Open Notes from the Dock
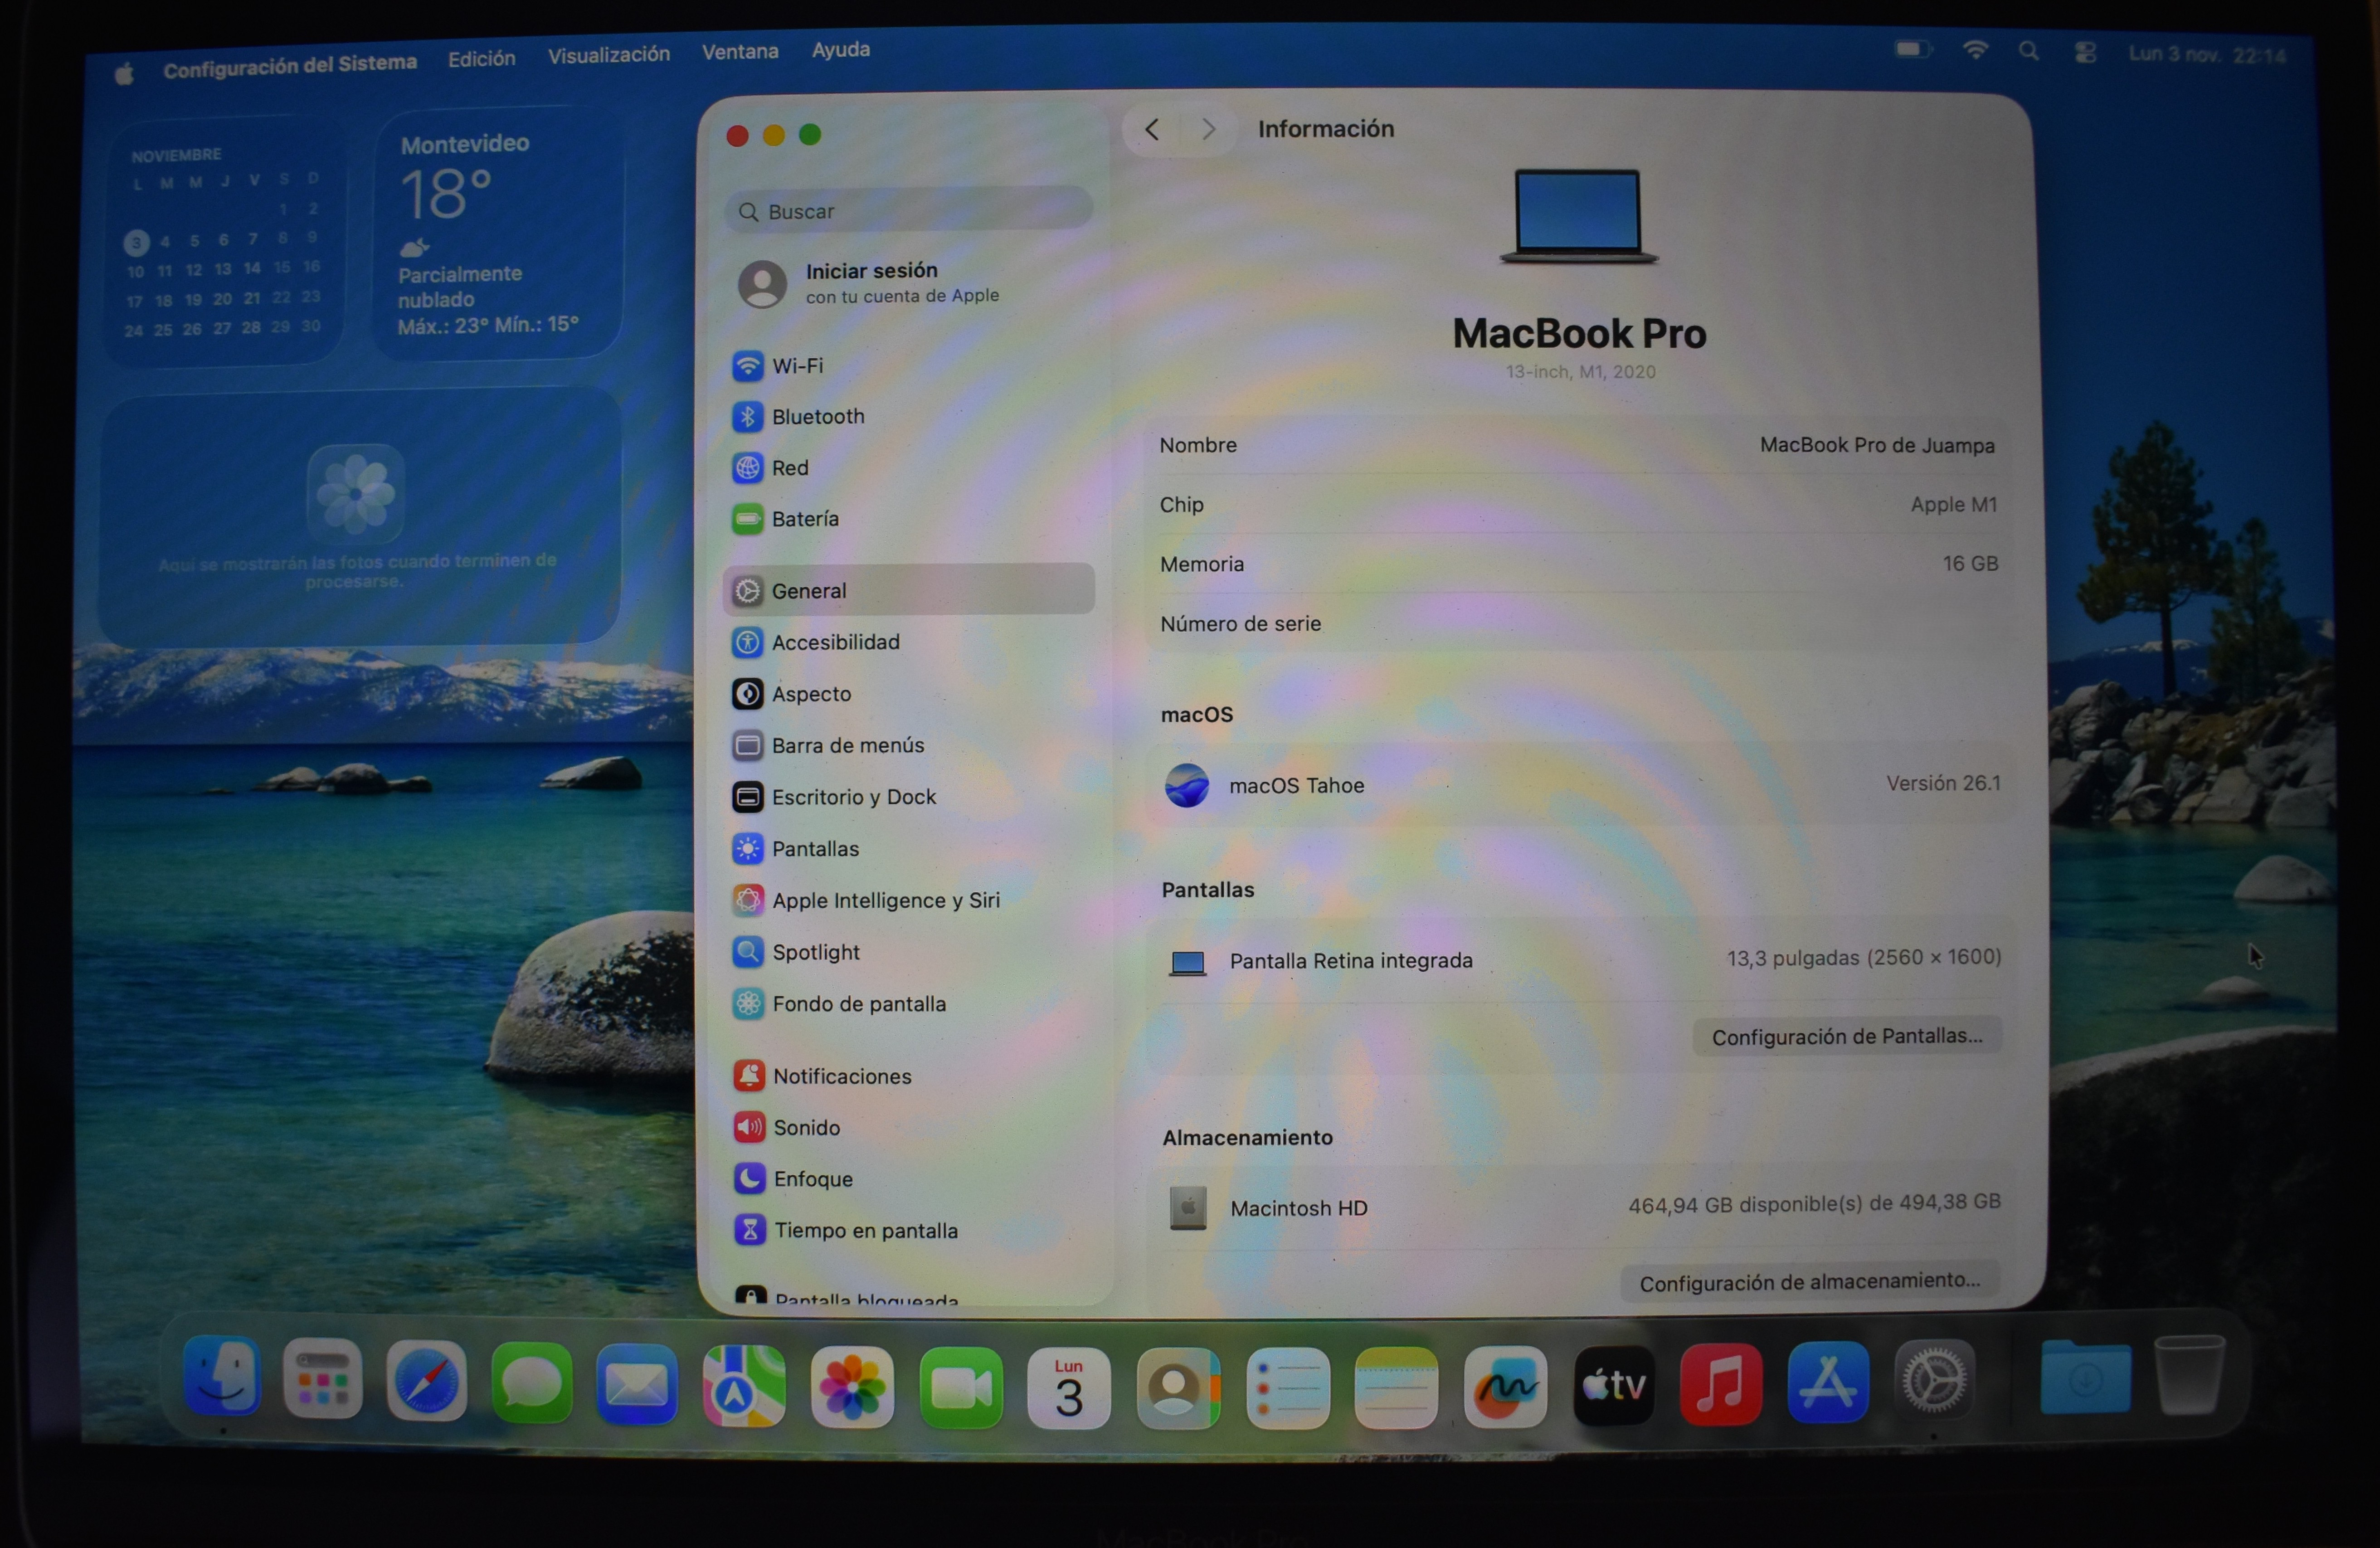Image resolution: width=2380 pixels, height=1548 pixels. [x=1396, y=1388]
